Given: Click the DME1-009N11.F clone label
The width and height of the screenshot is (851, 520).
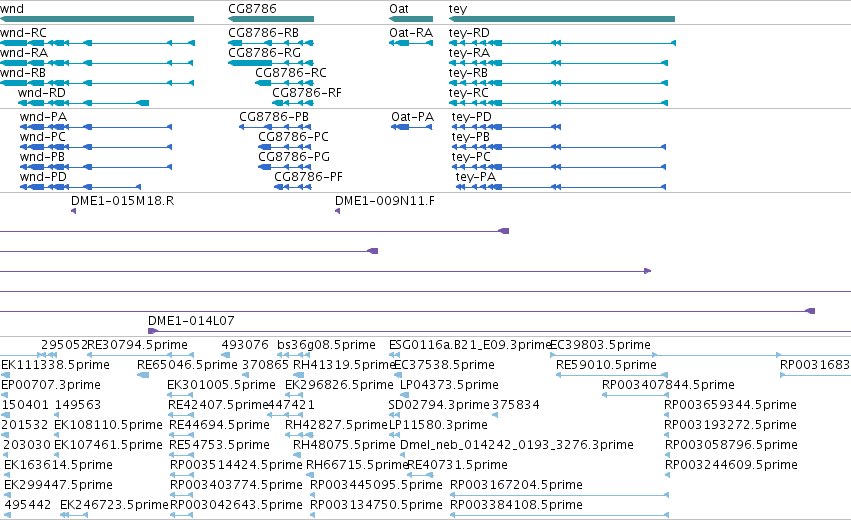Looking at the screenshot, I should pyautogui.click(x=385, y=201).
